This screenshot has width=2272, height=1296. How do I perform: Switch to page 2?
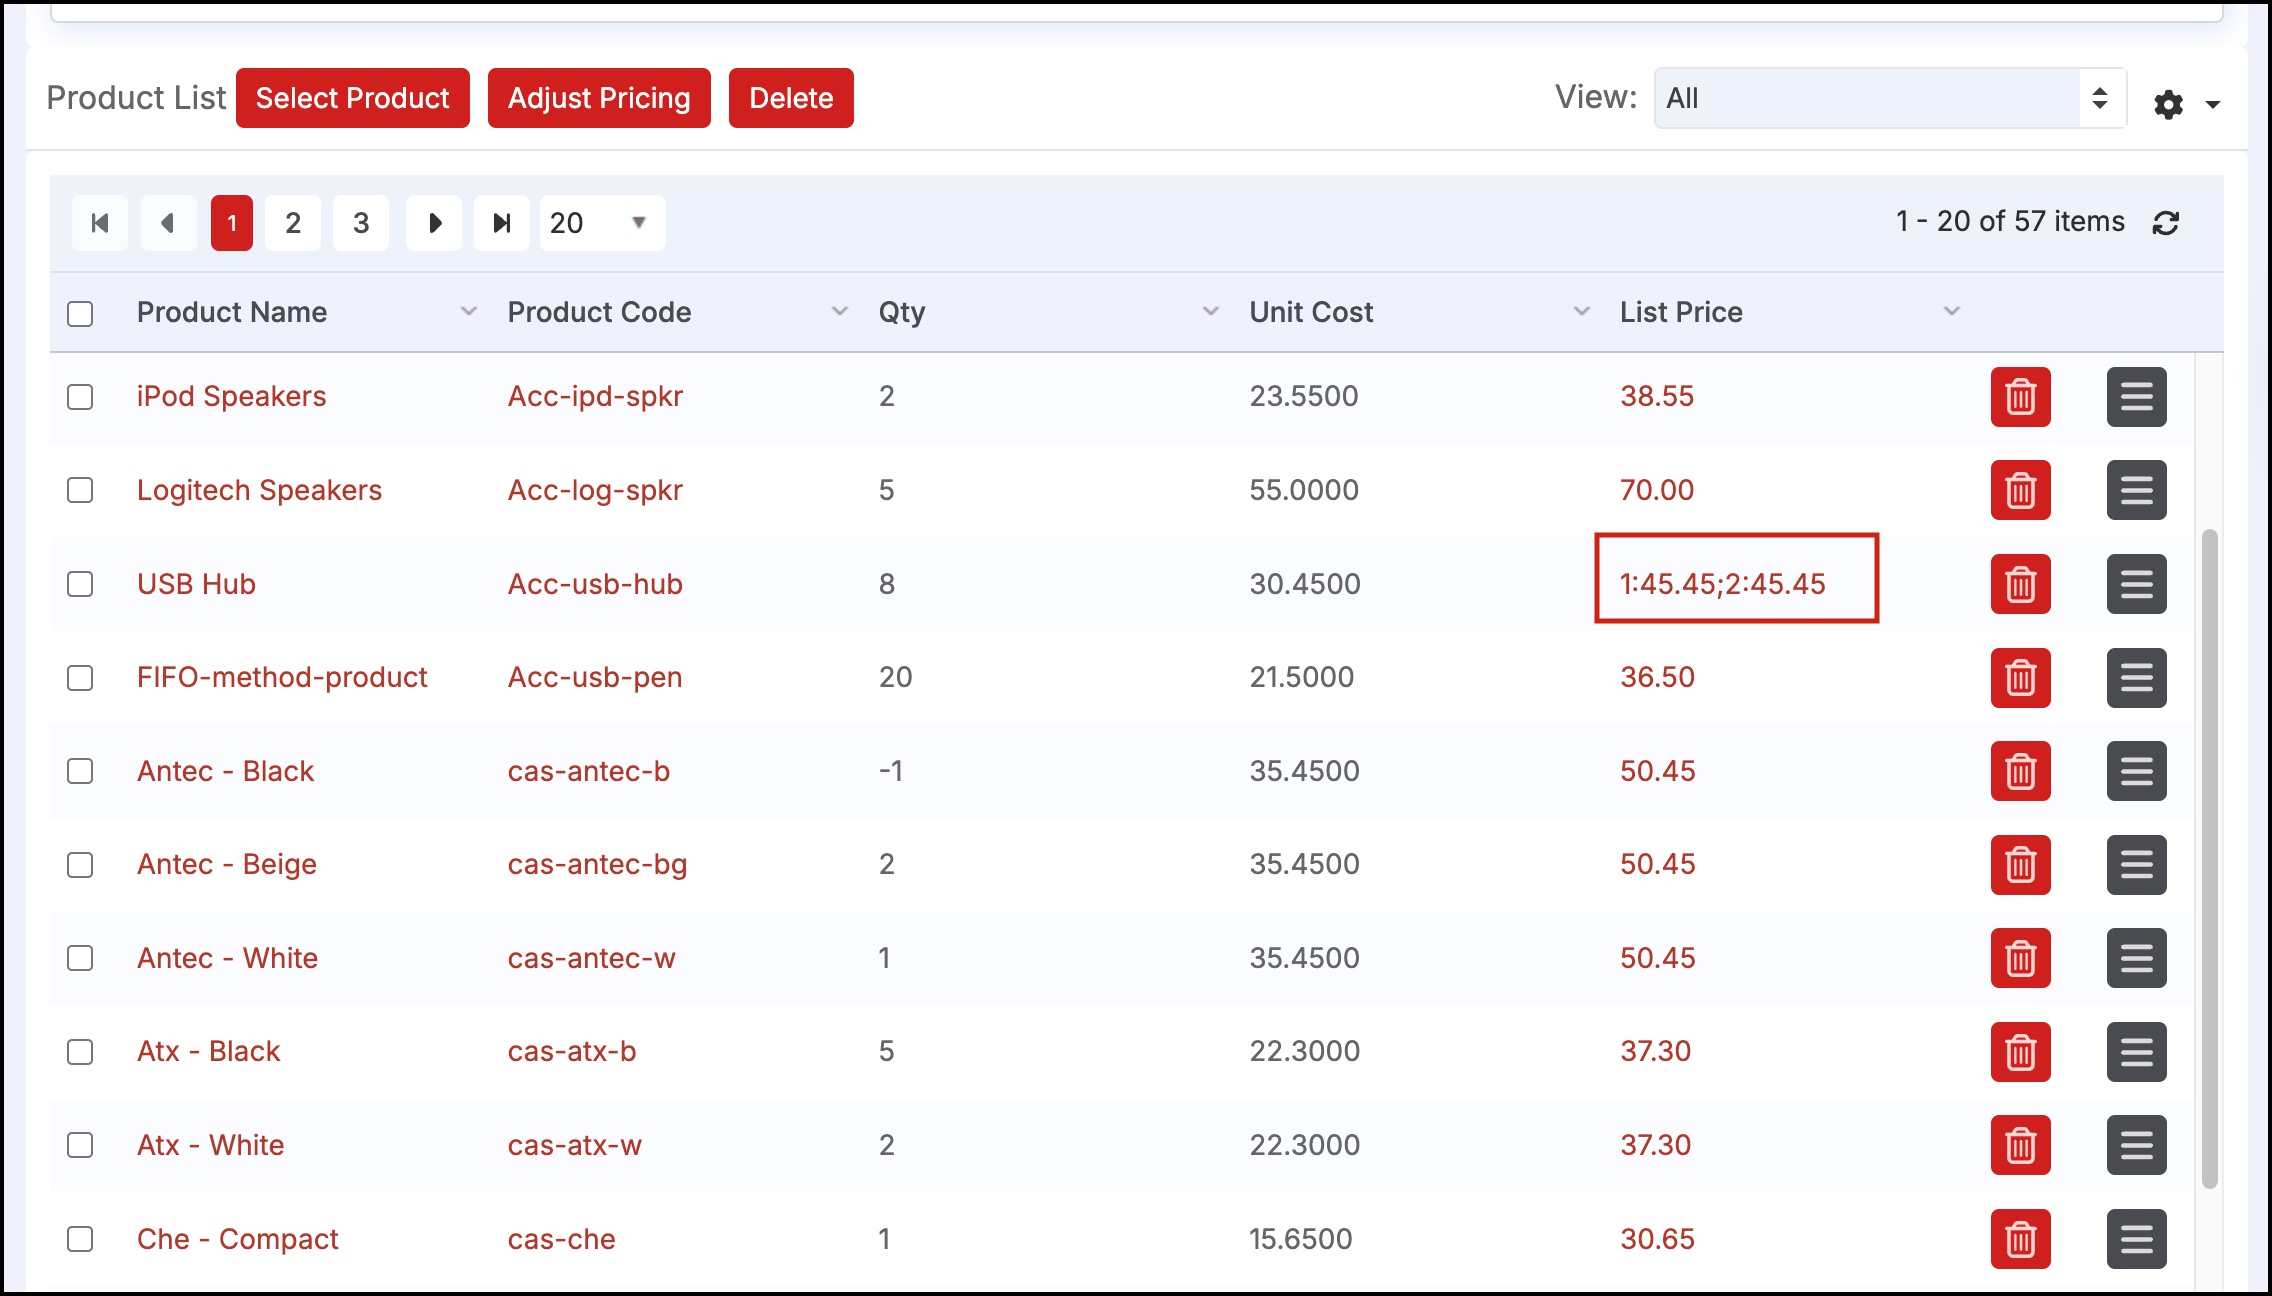click(293, 223)
